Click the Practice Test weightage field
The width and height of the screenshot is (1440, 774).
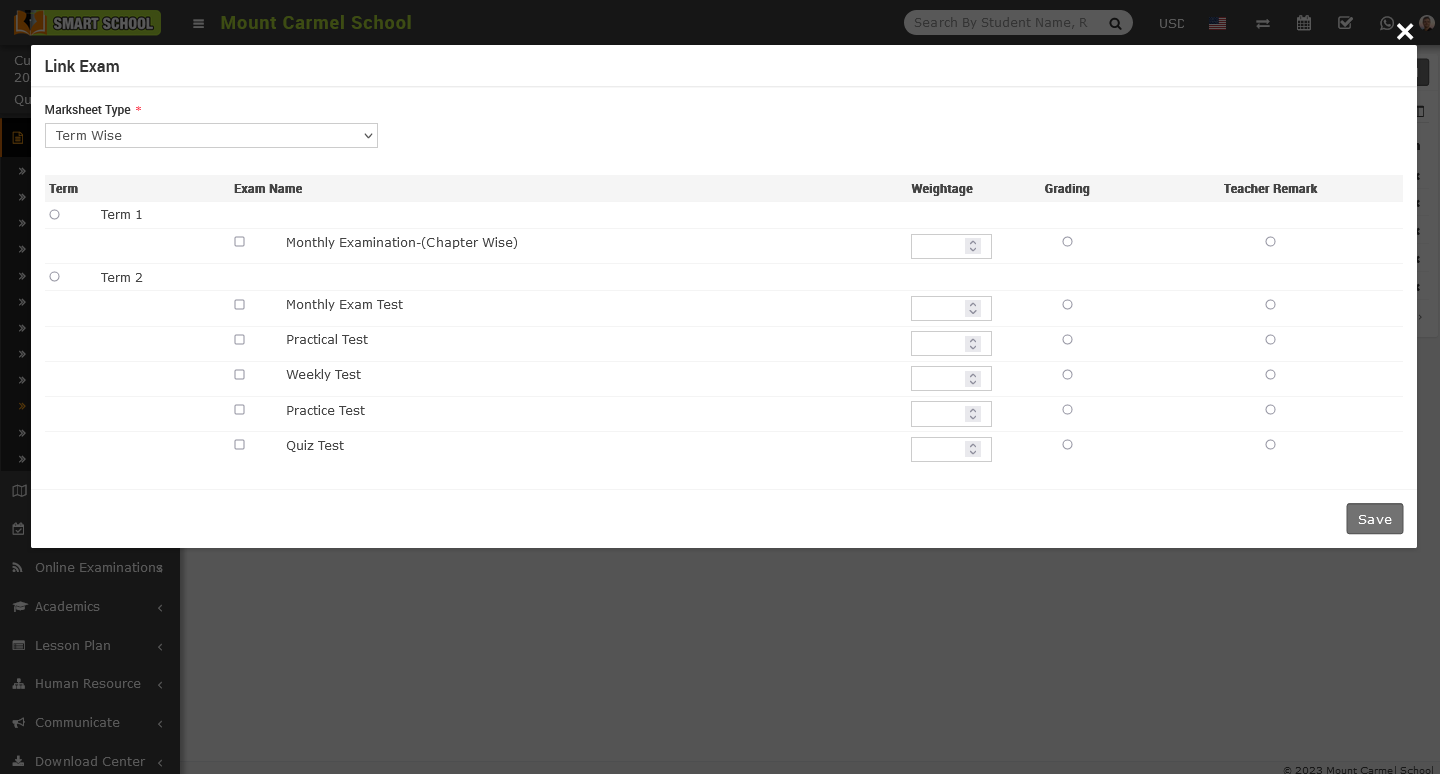[938, 414]
